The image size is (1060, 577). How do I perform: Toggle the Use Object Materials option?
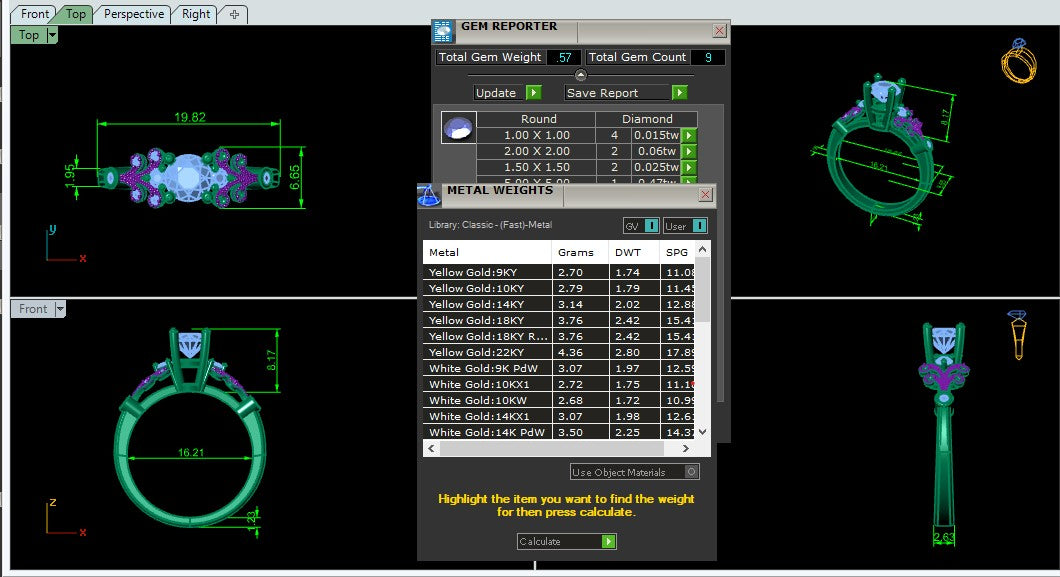click(x=634, y=472)
